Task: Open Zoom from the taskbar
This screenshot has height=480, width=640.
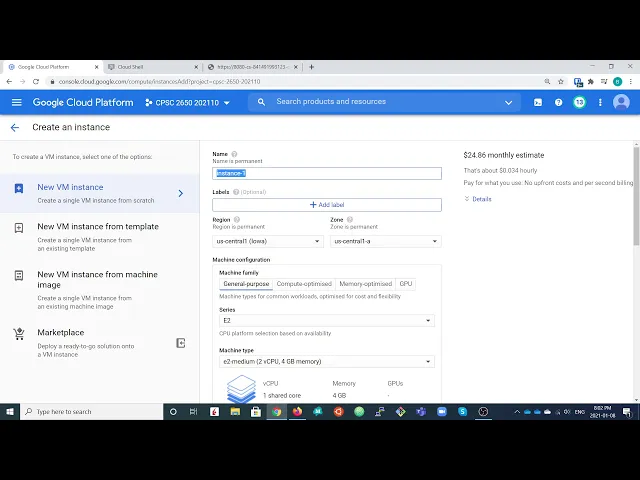Action: 442,411
